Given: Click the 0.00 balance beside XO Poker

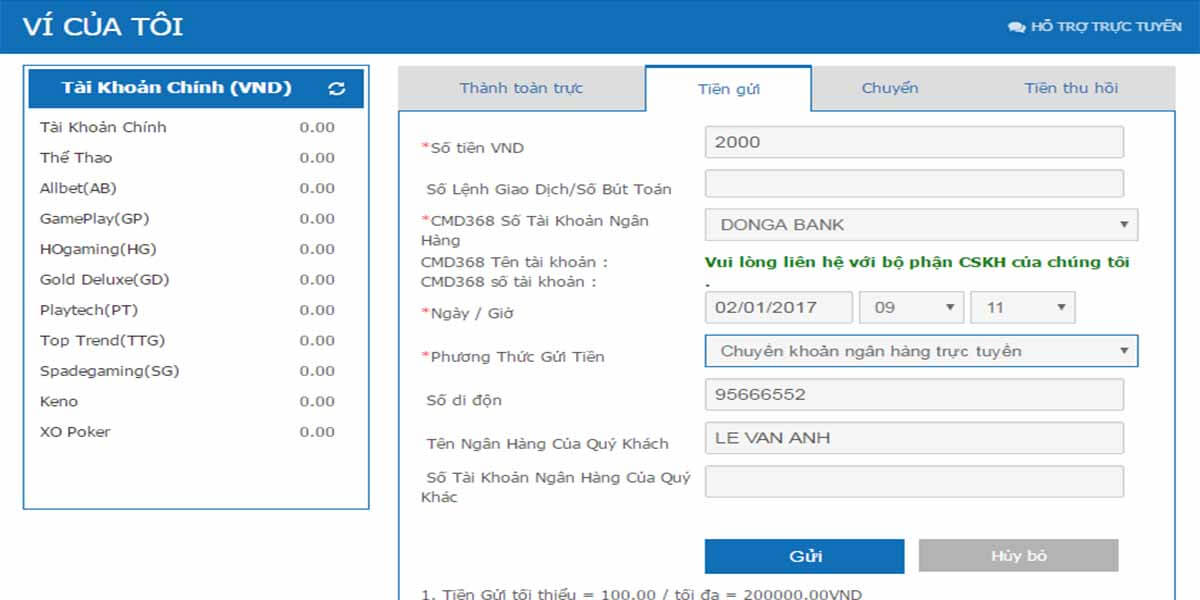Looking at the screenshot, I should 317,432.
